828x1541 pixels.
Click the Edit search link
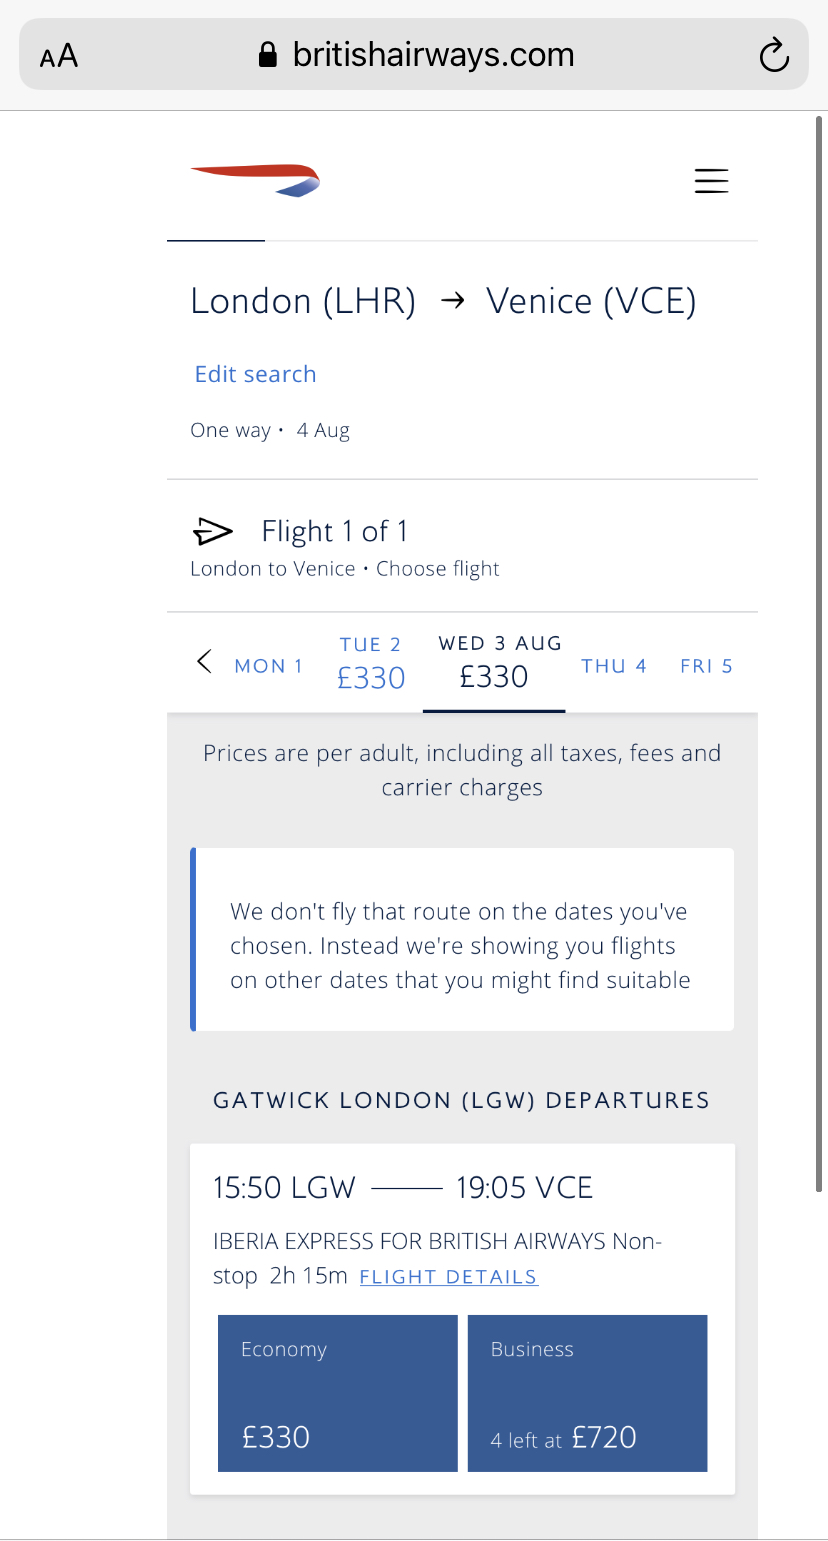point(255,374)
